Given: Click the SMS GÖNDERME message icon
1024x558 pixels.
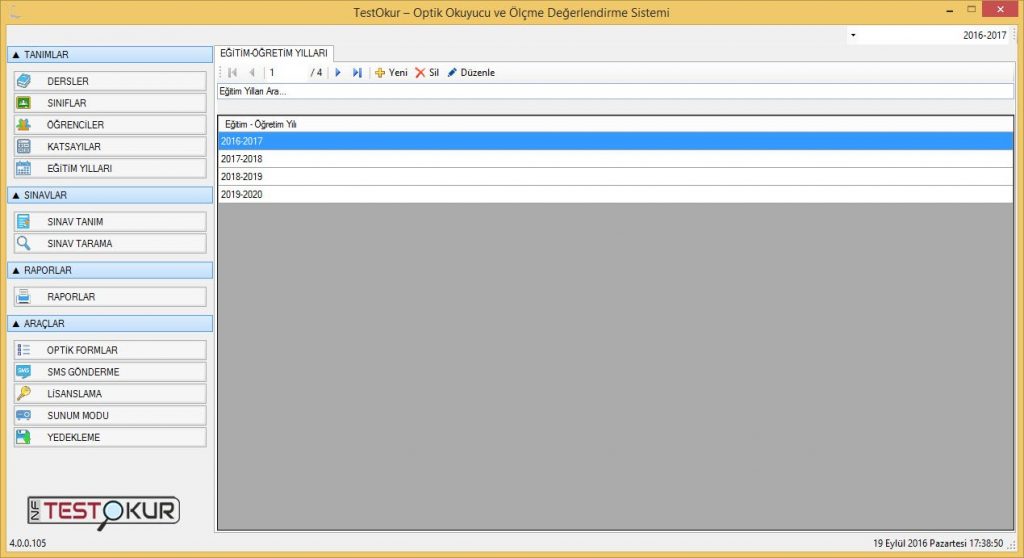Looking at the screenshot, I should pyautogui.click(x=24, y=372).
